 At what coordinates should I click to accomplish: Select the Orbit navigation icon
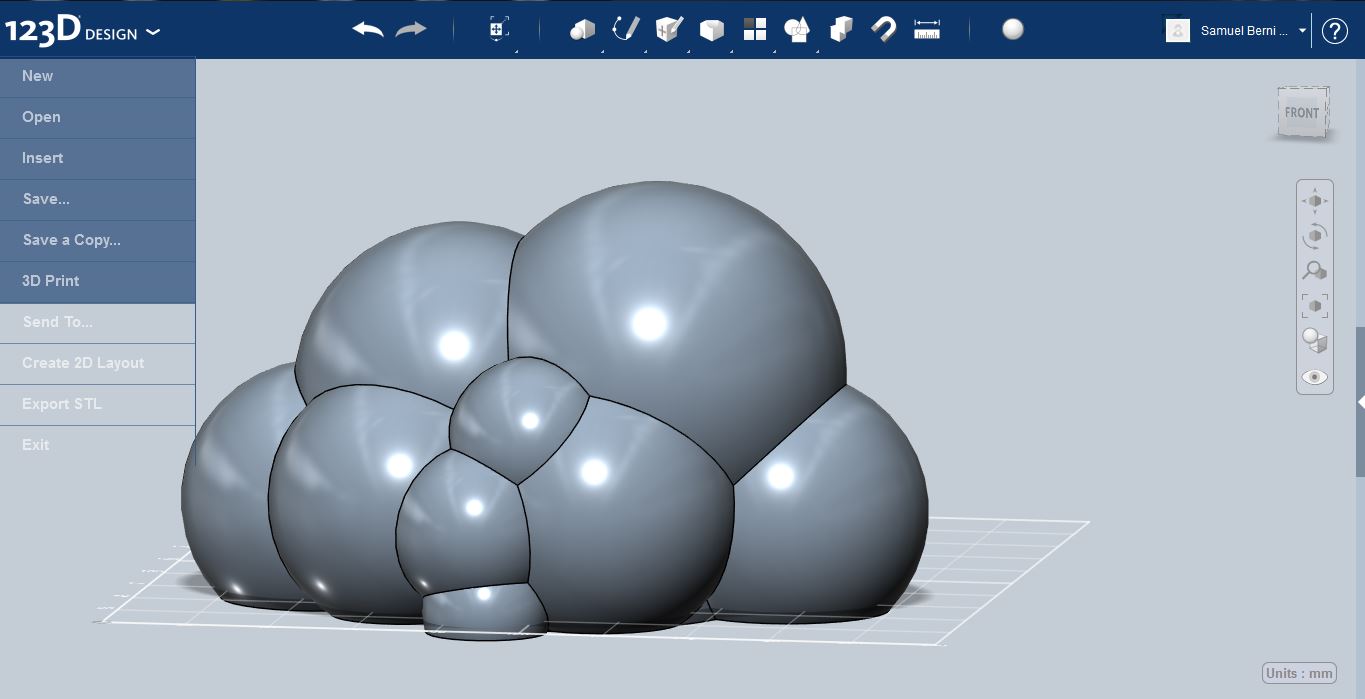[1314, 235]
